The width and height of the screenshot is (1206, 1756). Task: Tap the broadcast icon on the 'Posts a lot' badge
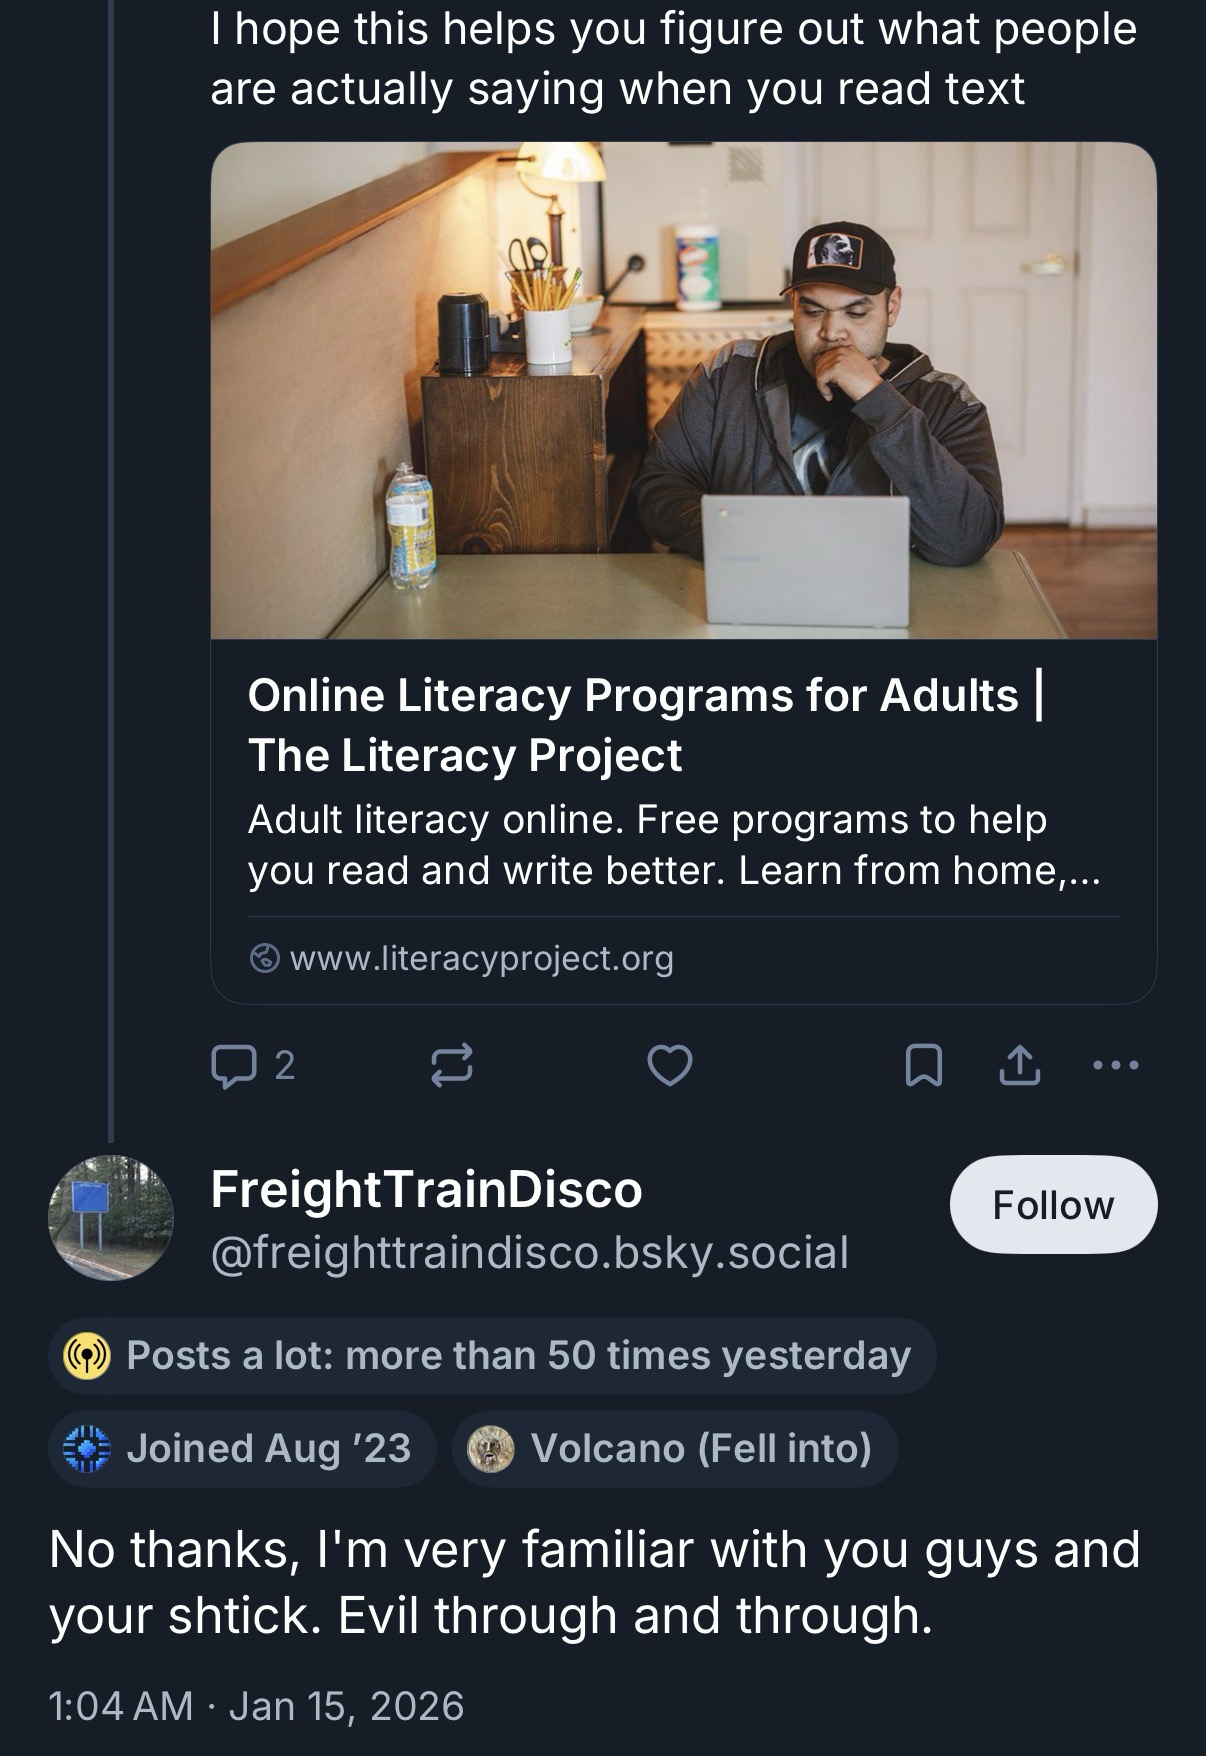86,1356
